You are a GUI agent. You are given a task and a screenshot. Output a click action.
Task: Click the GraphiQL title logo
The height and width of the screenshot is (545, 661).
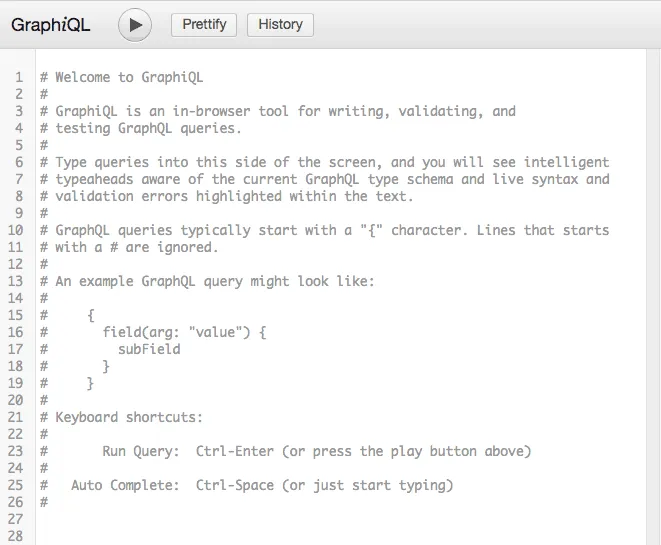point(51,25)
